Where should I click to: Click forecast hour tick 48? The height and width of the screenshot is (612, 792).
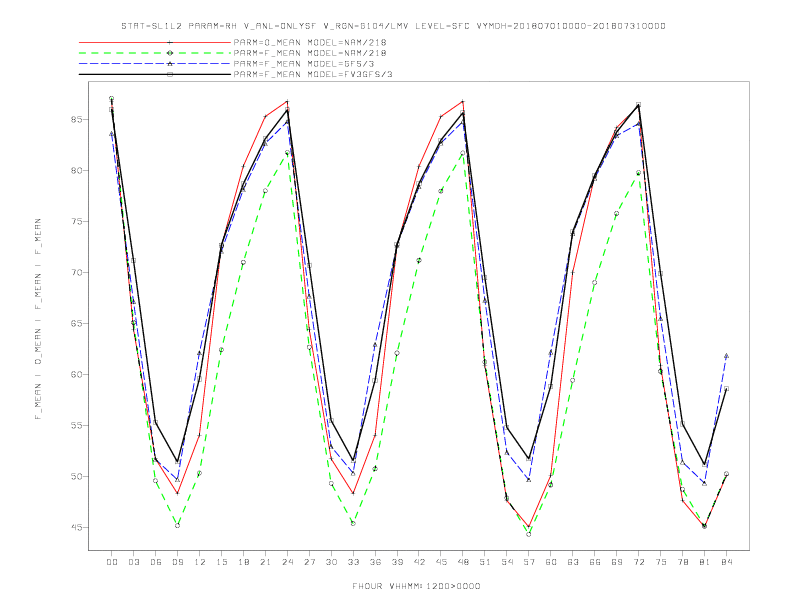coord(463,562)
